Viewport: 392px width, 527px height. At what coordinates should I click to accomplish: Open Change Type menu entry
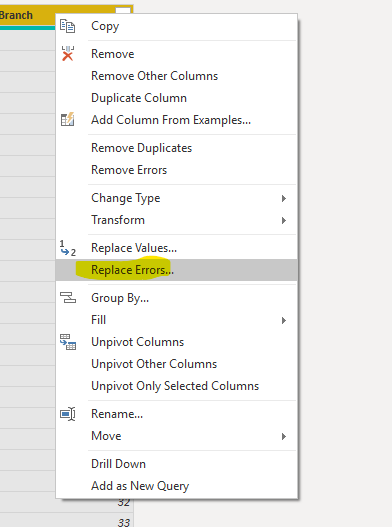click(x=177, y=198)
